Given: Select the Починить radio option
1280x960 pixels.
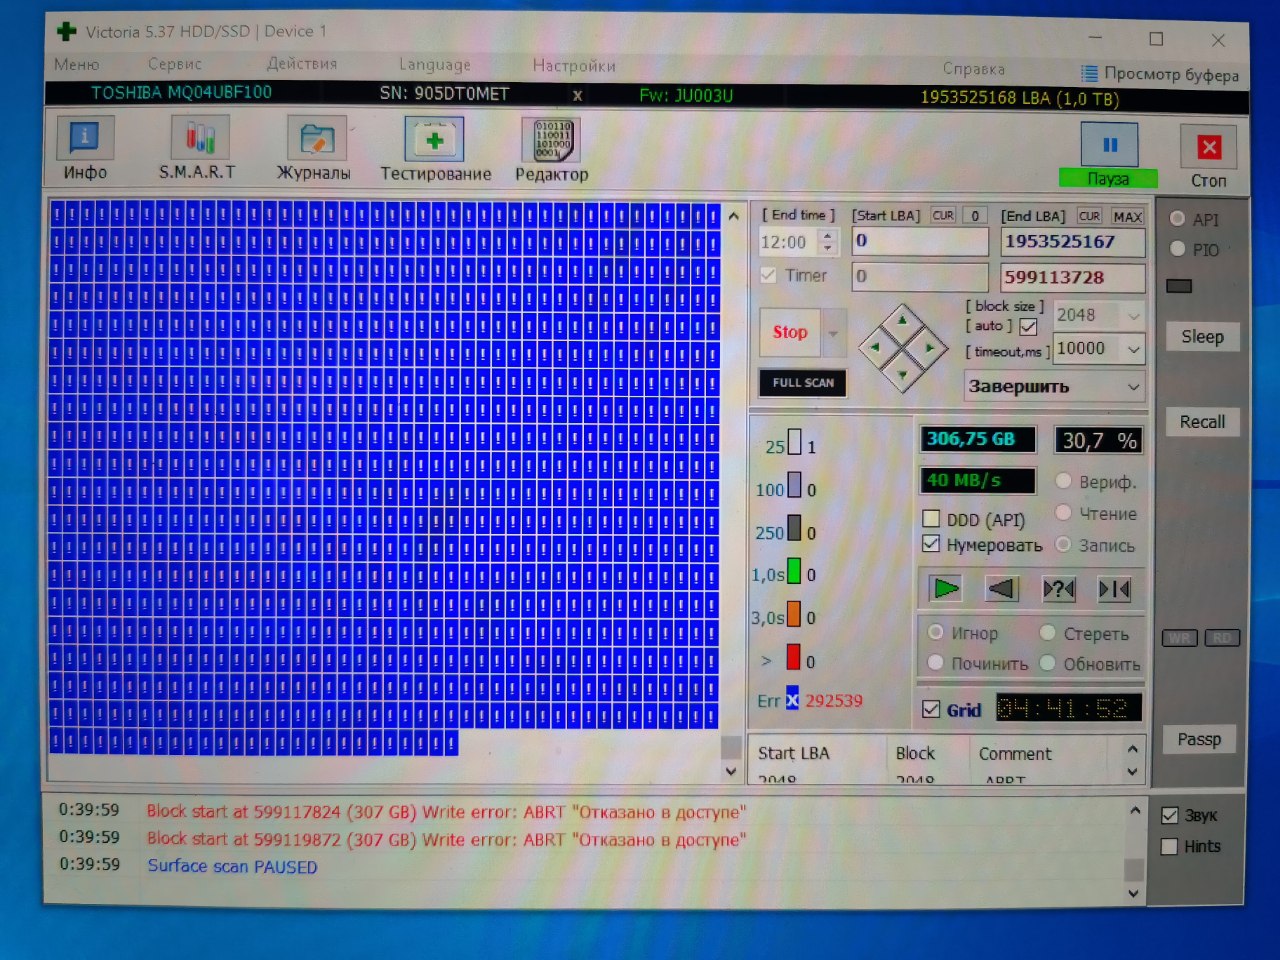Looking at the screenshot, I should tap(936, 662).
